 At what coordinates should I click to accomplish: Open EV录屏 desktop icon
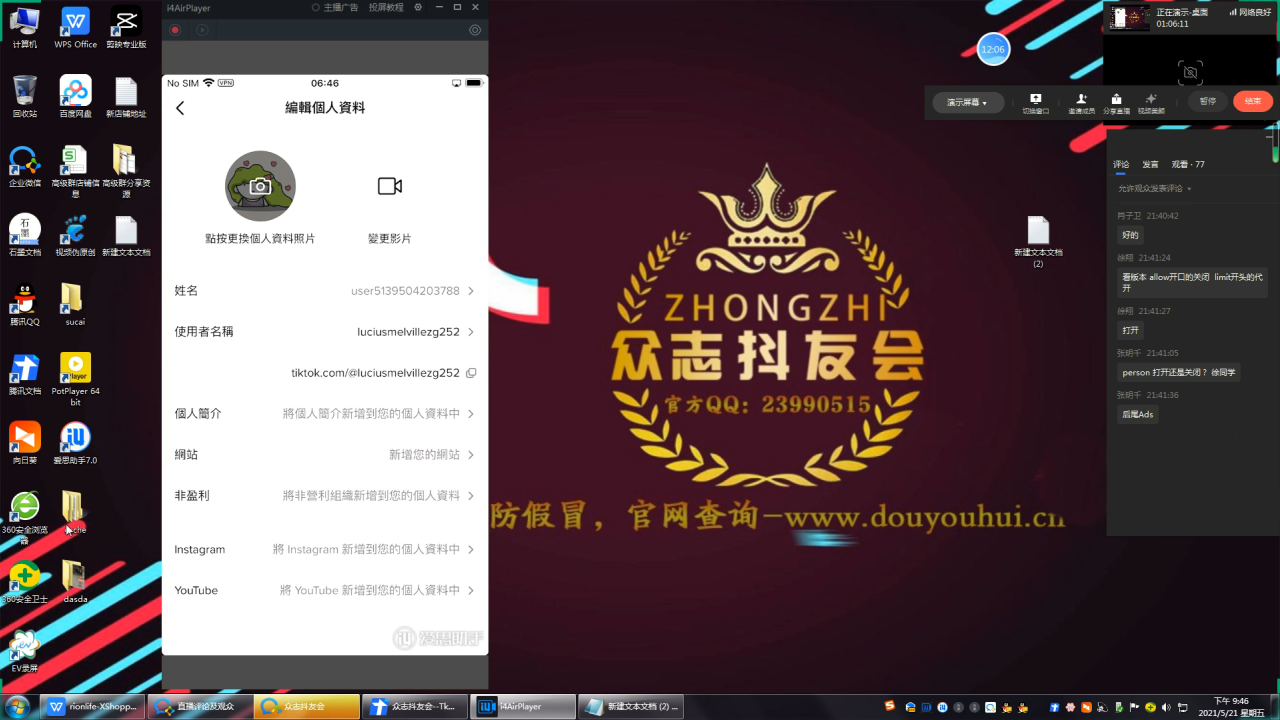tap(25, 650)
